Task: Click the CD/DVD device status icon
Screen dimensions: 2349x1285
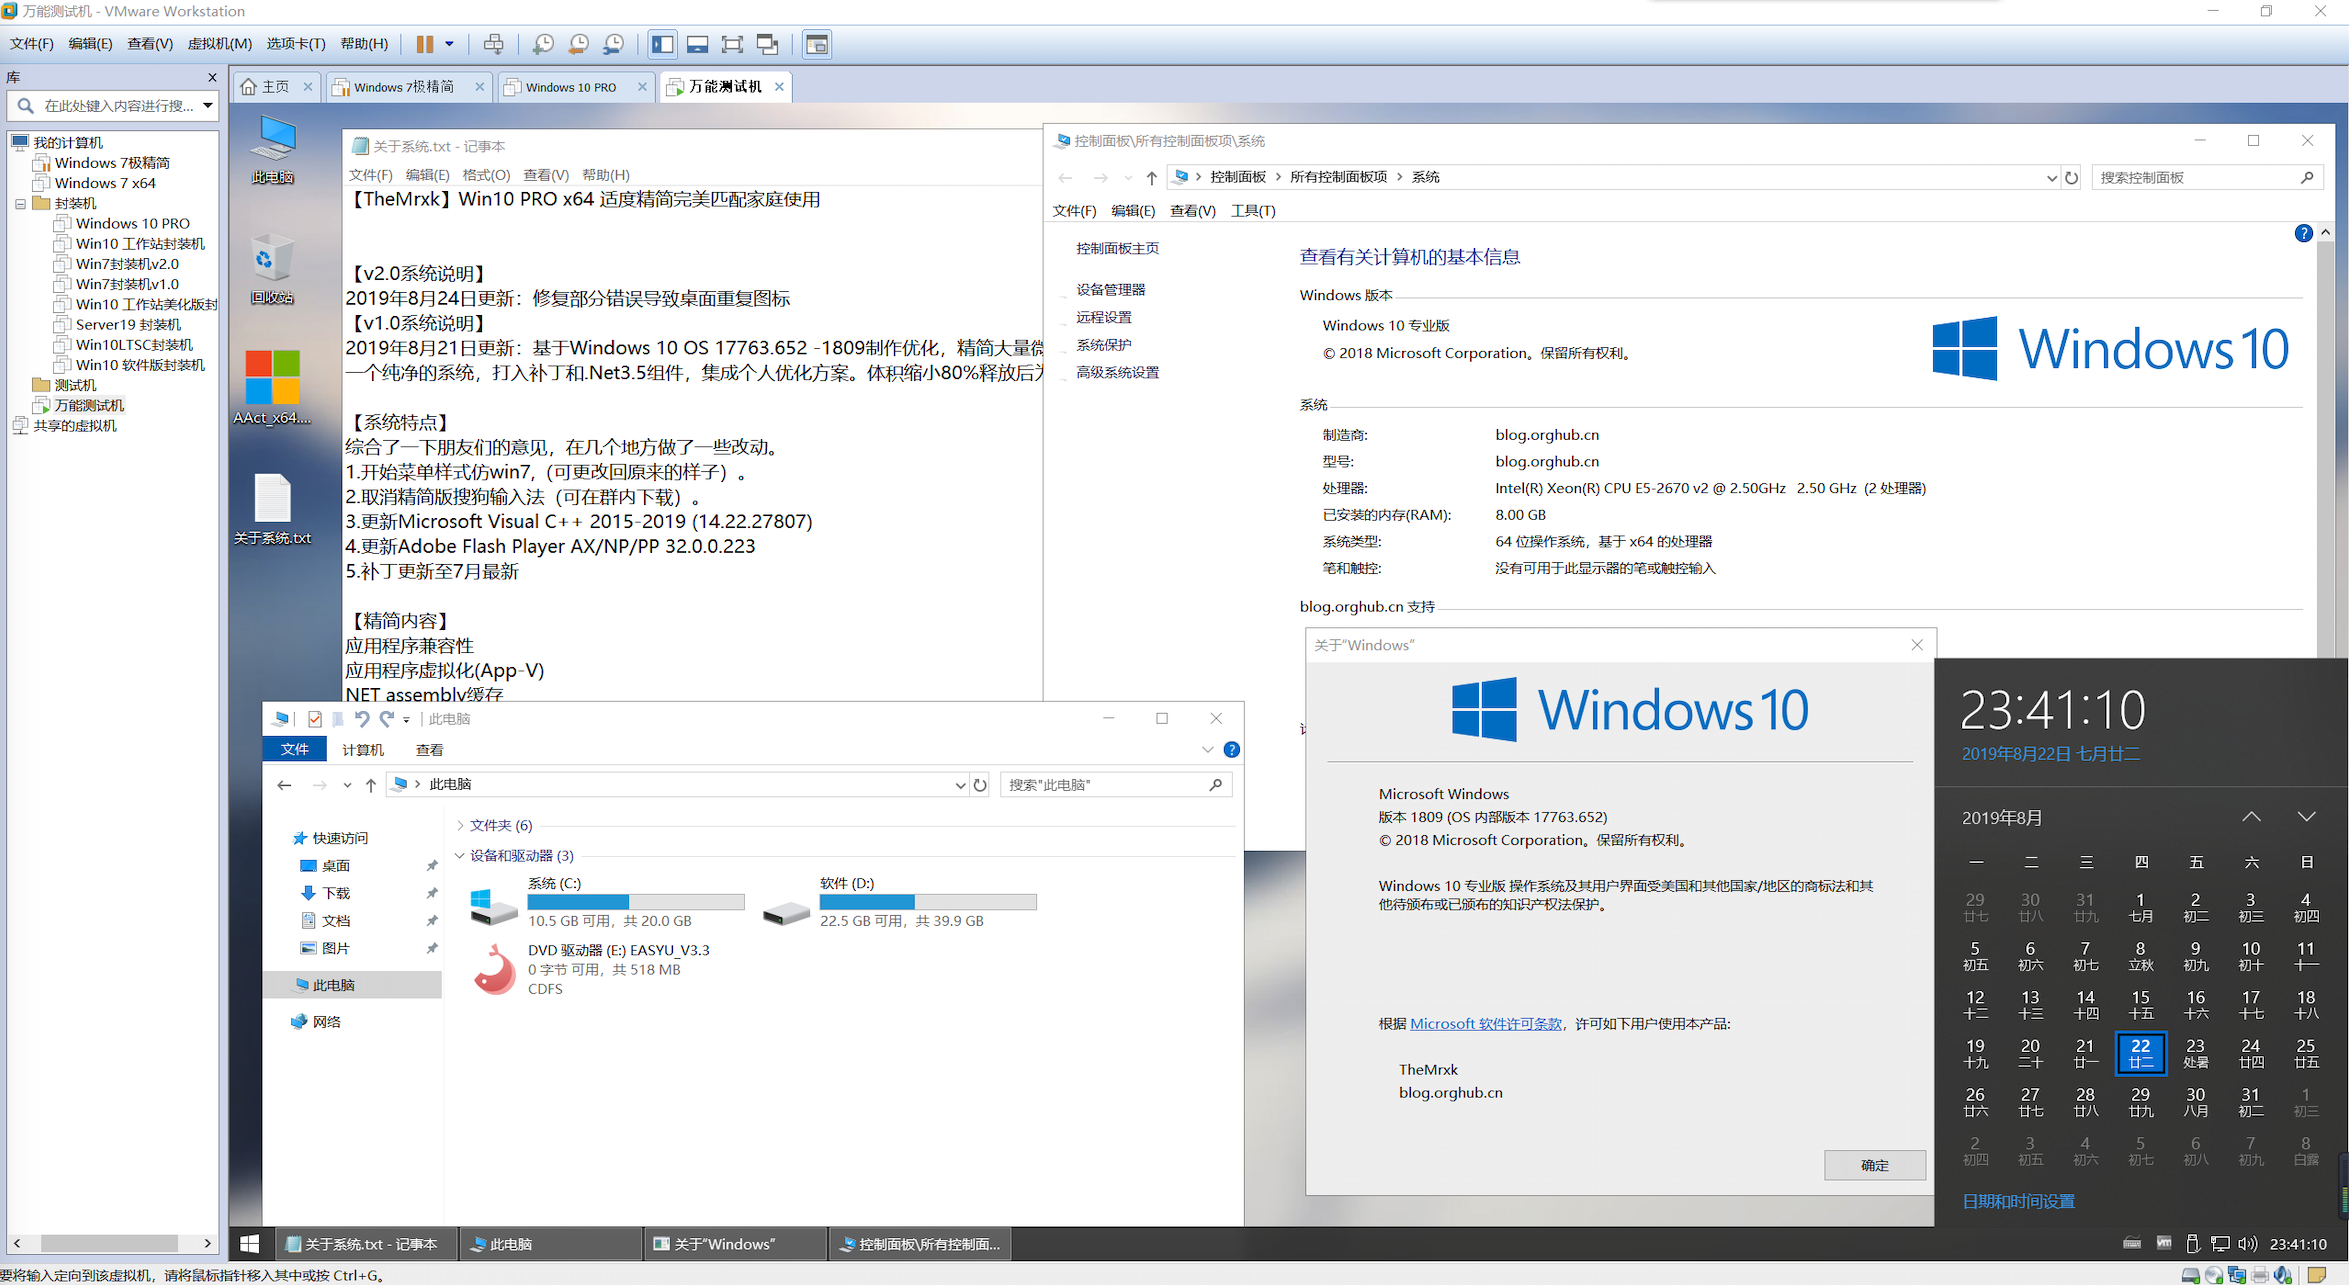Action: (x=2214, y=1275)
